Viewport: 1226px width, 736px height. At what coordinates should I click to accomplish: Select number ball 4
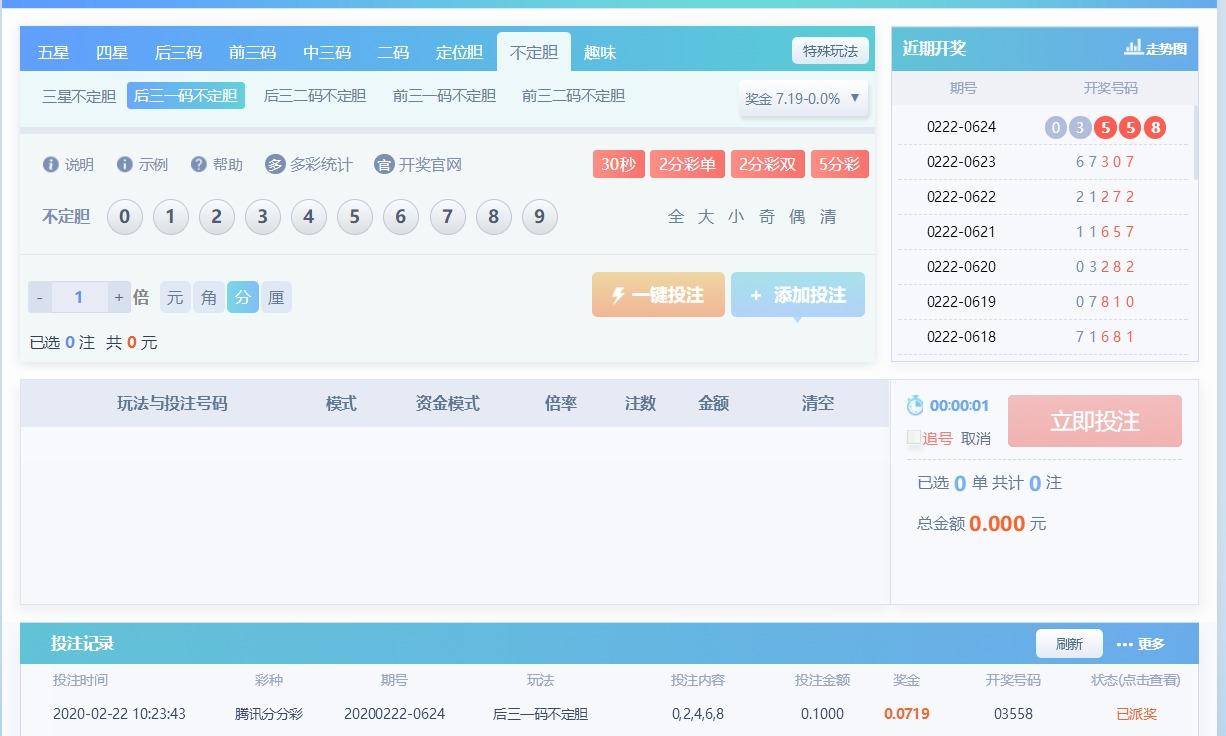point(309,217)
